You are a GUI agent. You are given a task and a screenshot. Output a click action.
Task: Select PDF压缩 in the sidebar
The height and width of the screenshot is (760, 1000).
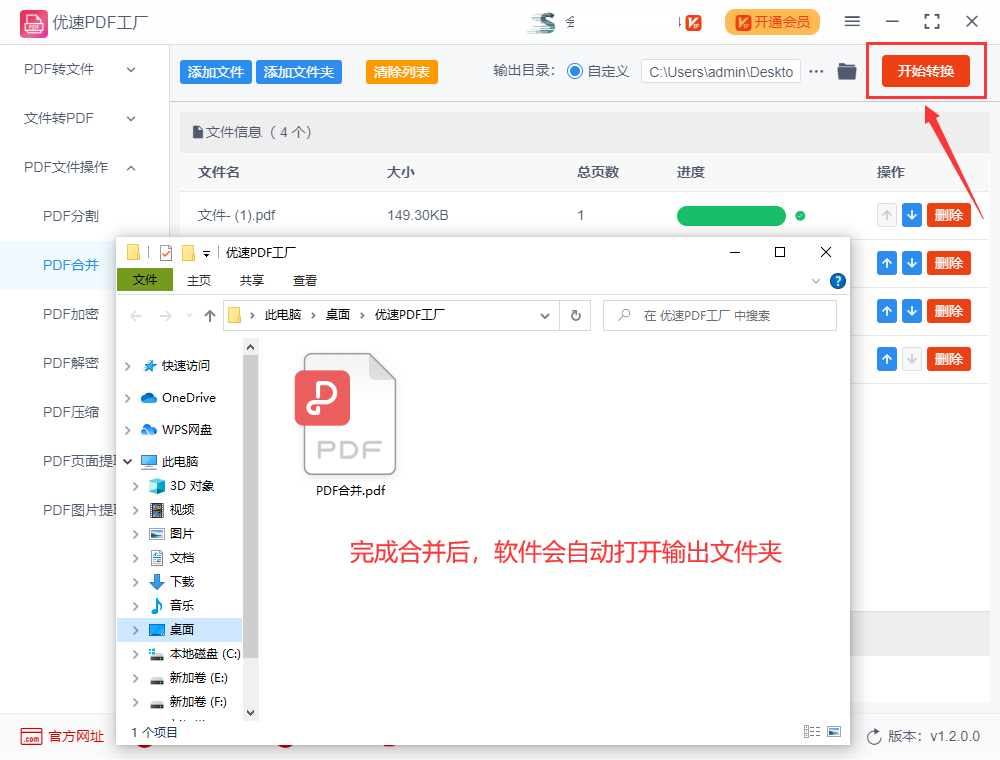tap(71, 413)
